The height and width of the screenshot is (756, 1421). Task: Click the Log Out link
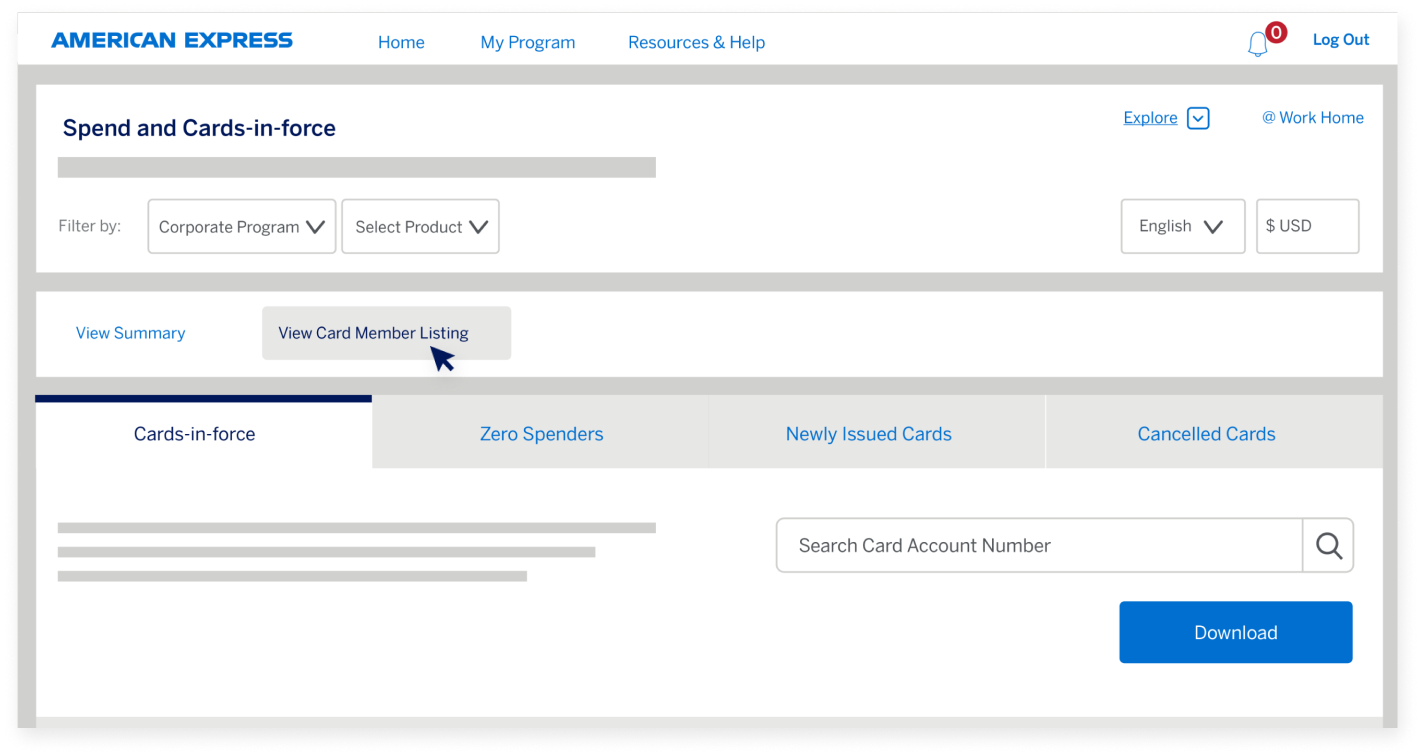1340,40
